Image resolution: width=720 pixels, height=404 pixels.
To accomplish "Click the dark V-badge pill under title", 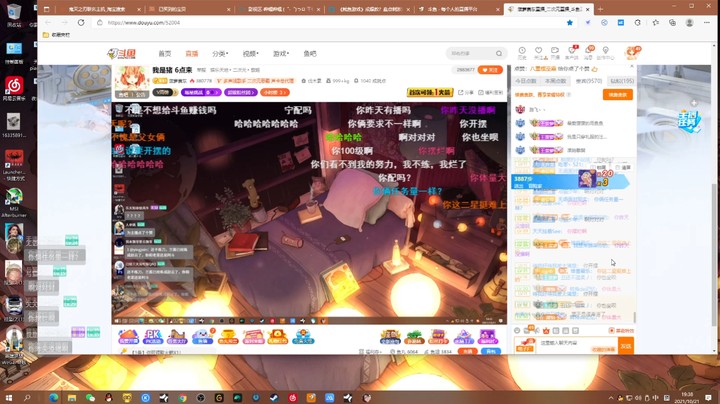I will point(164,92).
